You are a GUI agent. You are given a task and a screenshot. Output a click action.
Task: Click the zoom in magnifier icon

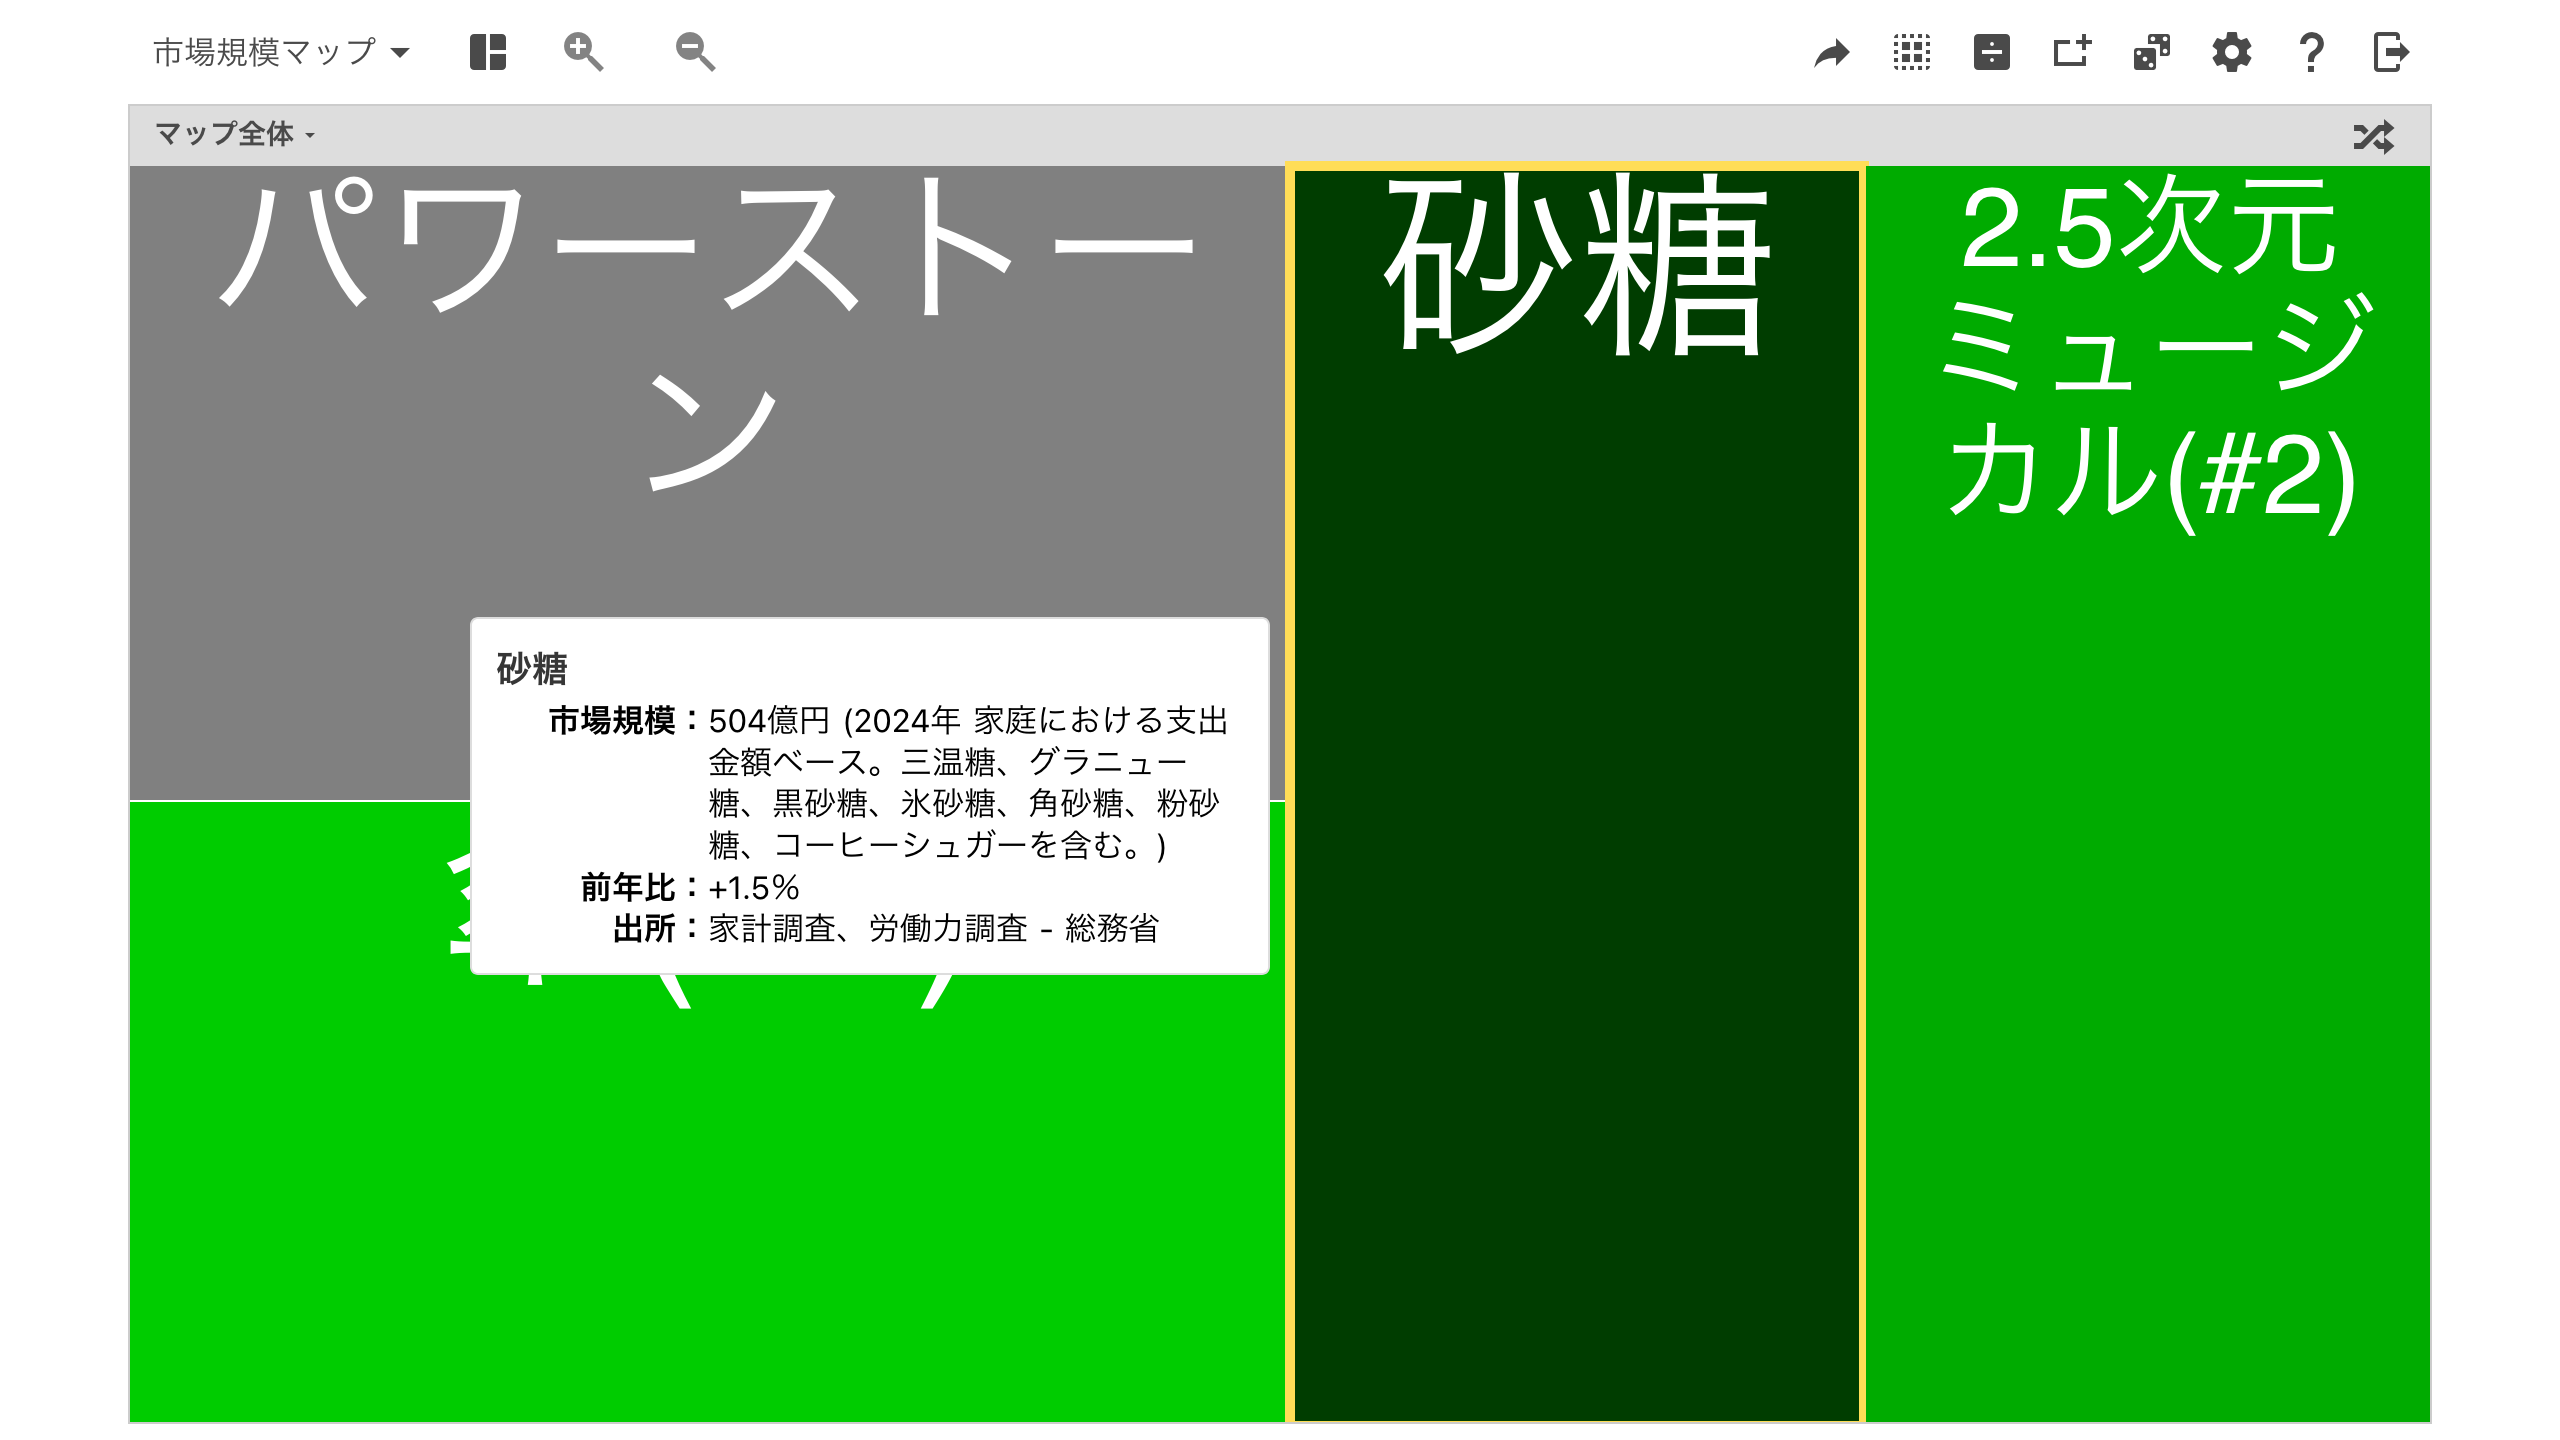(583, 52)
